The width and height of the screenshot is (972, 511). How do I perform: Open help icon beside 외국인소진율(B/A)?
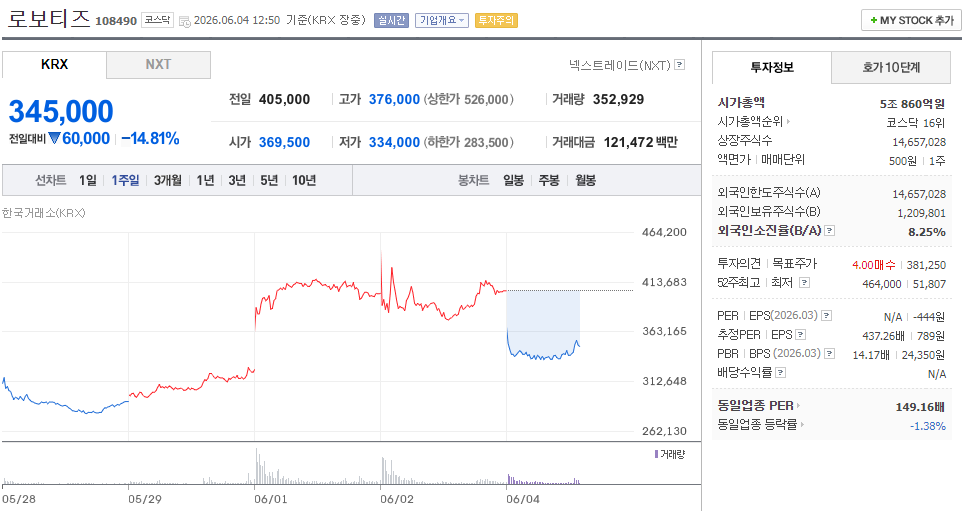[829, 231]
